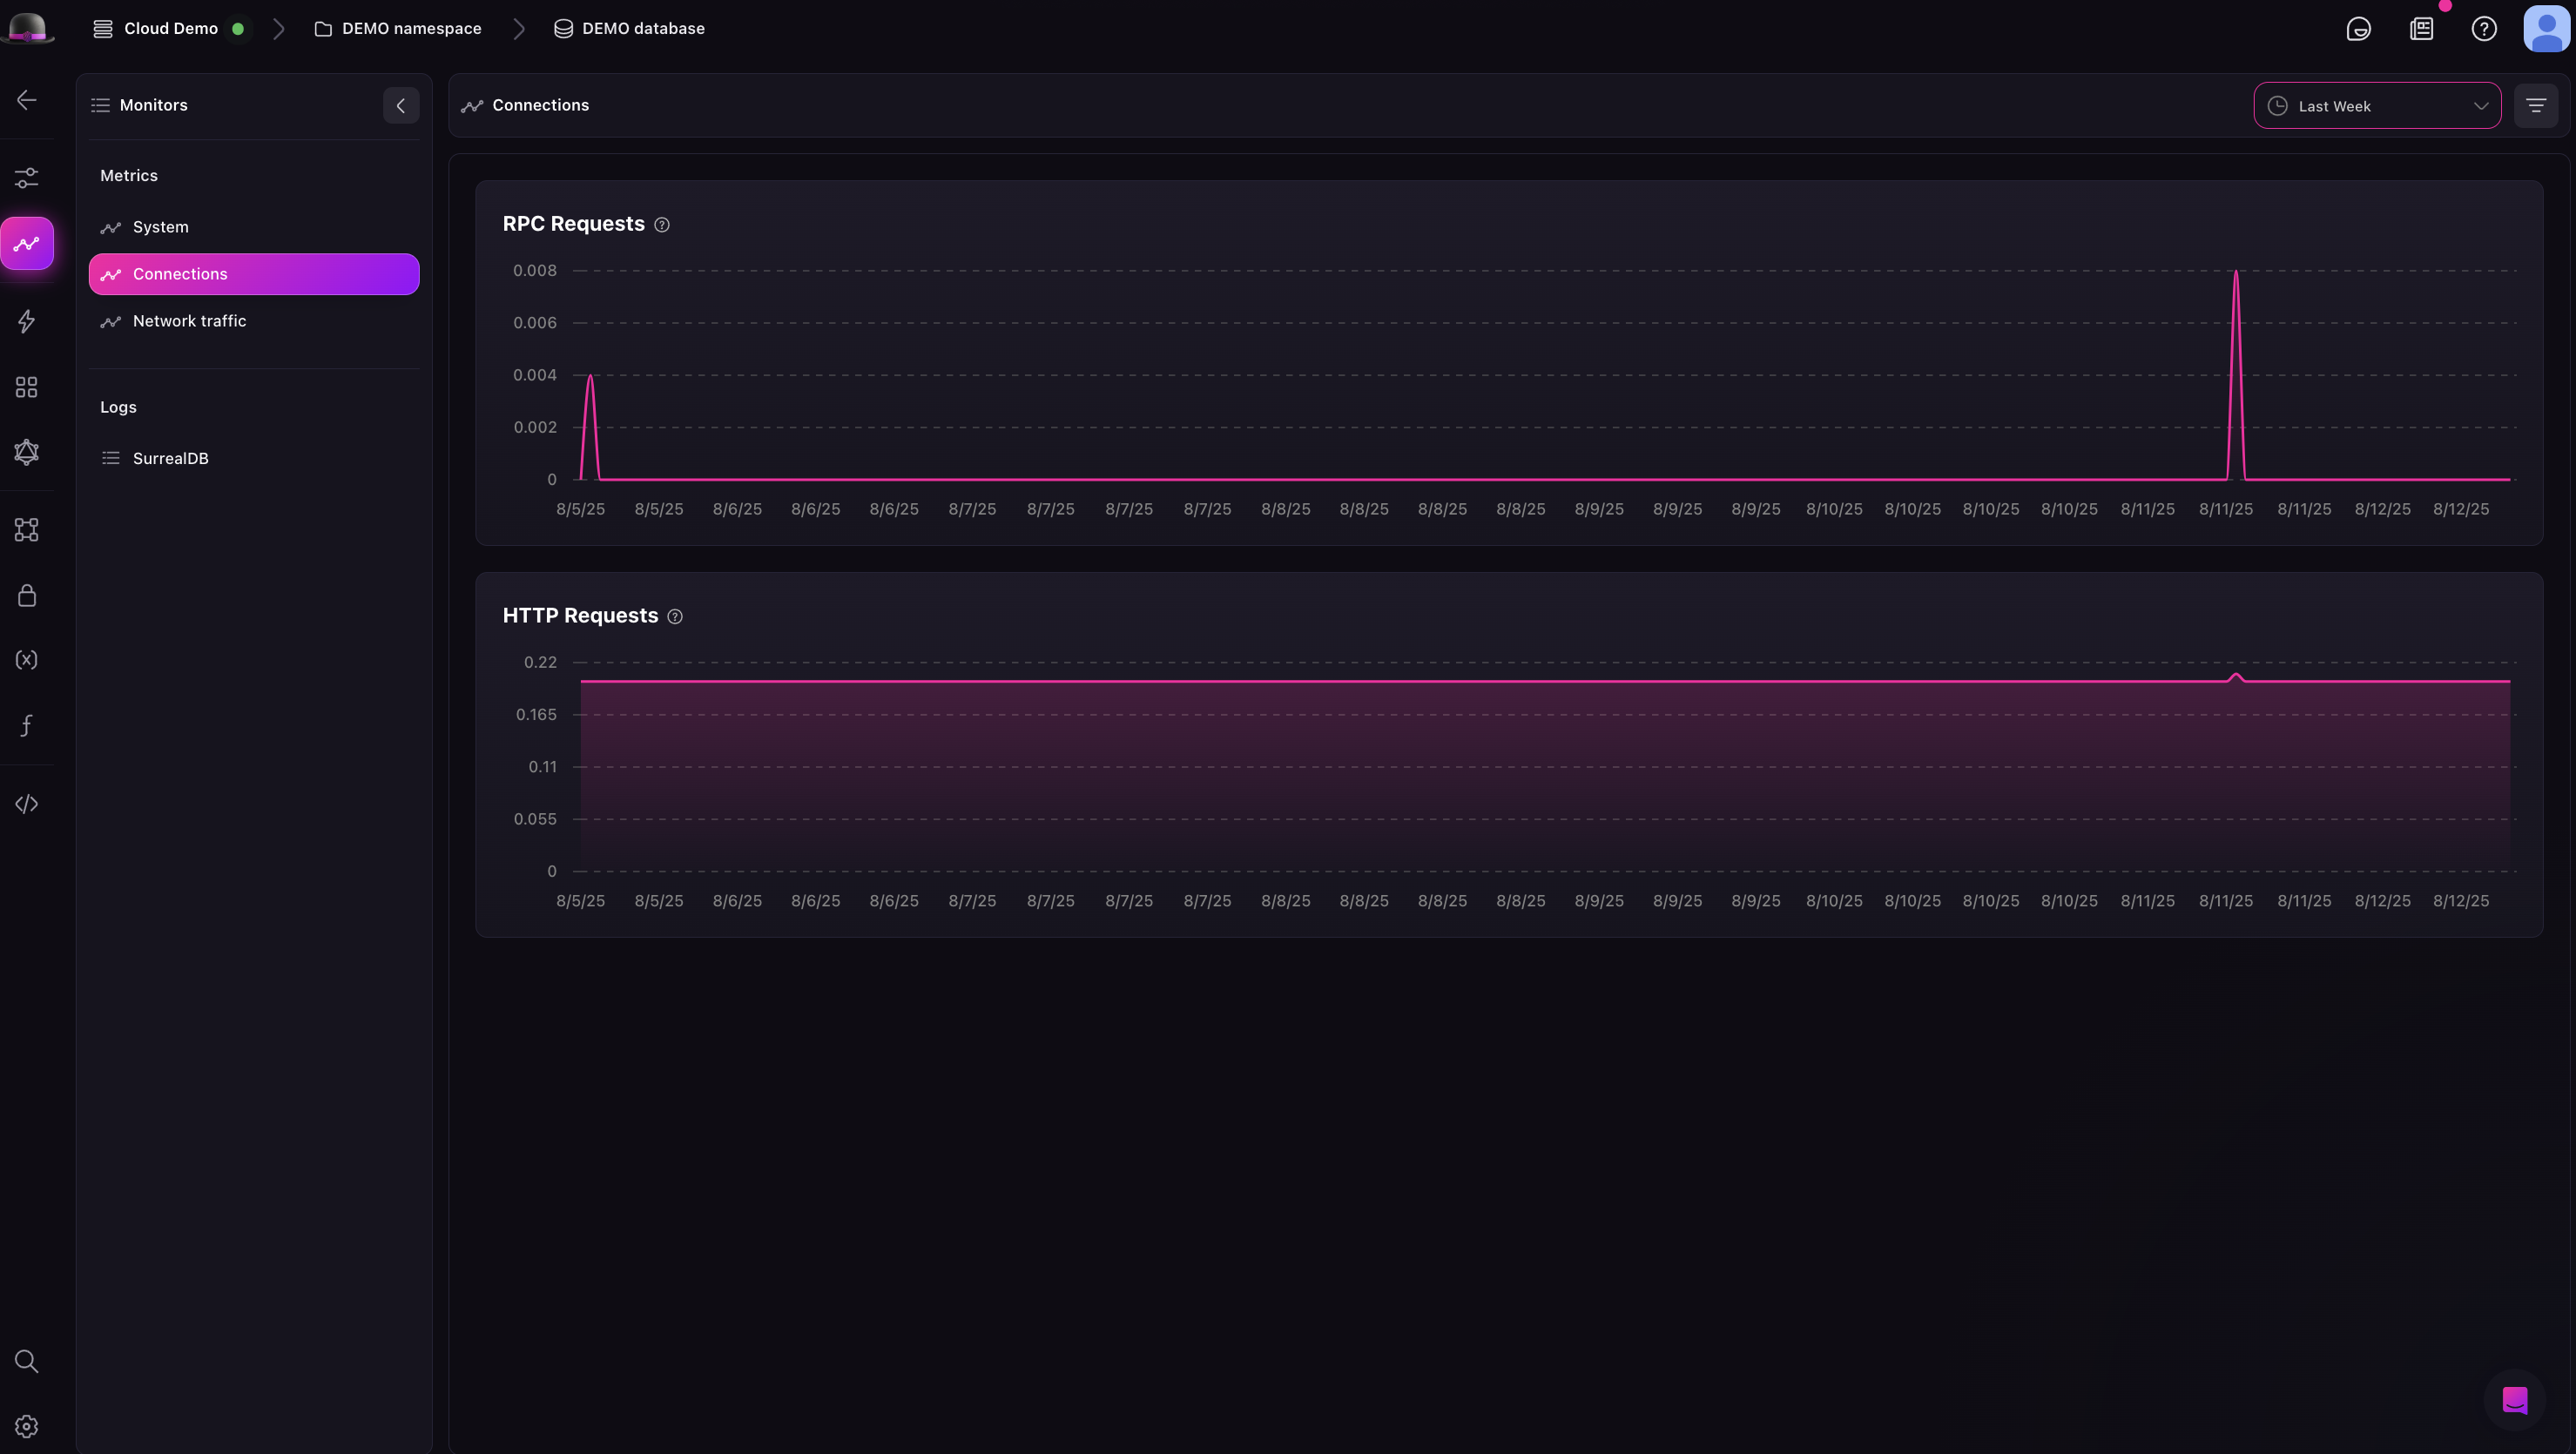
Task: Click the lightning bolt icon in sidebar
Action: pos(26,321)
